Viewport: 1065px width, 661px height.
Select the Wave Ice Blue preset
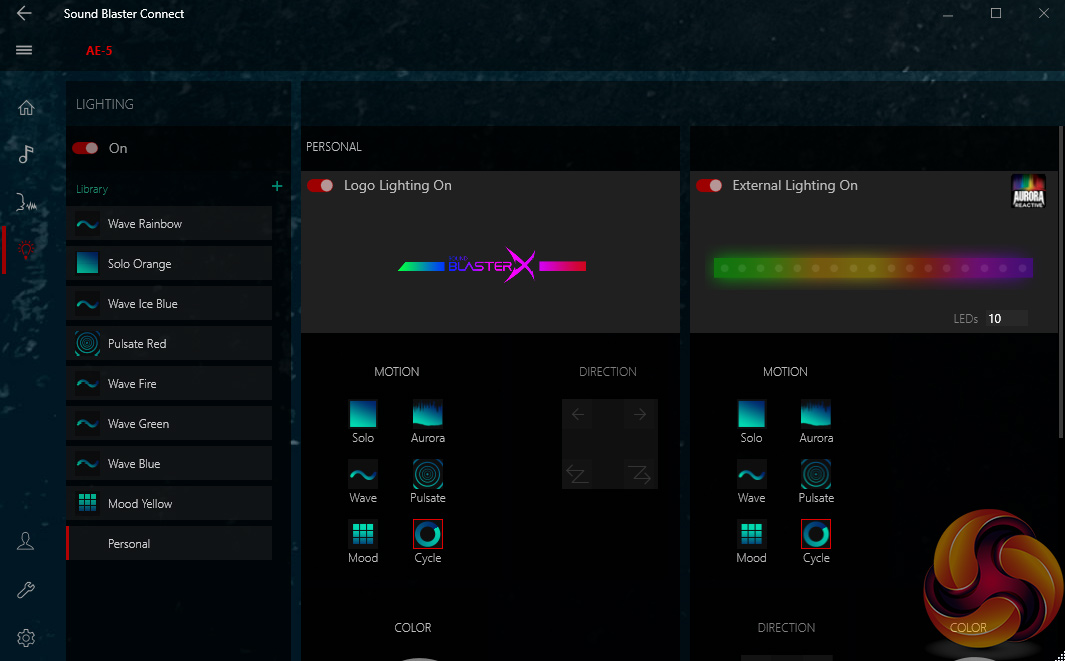pos(169,304)
